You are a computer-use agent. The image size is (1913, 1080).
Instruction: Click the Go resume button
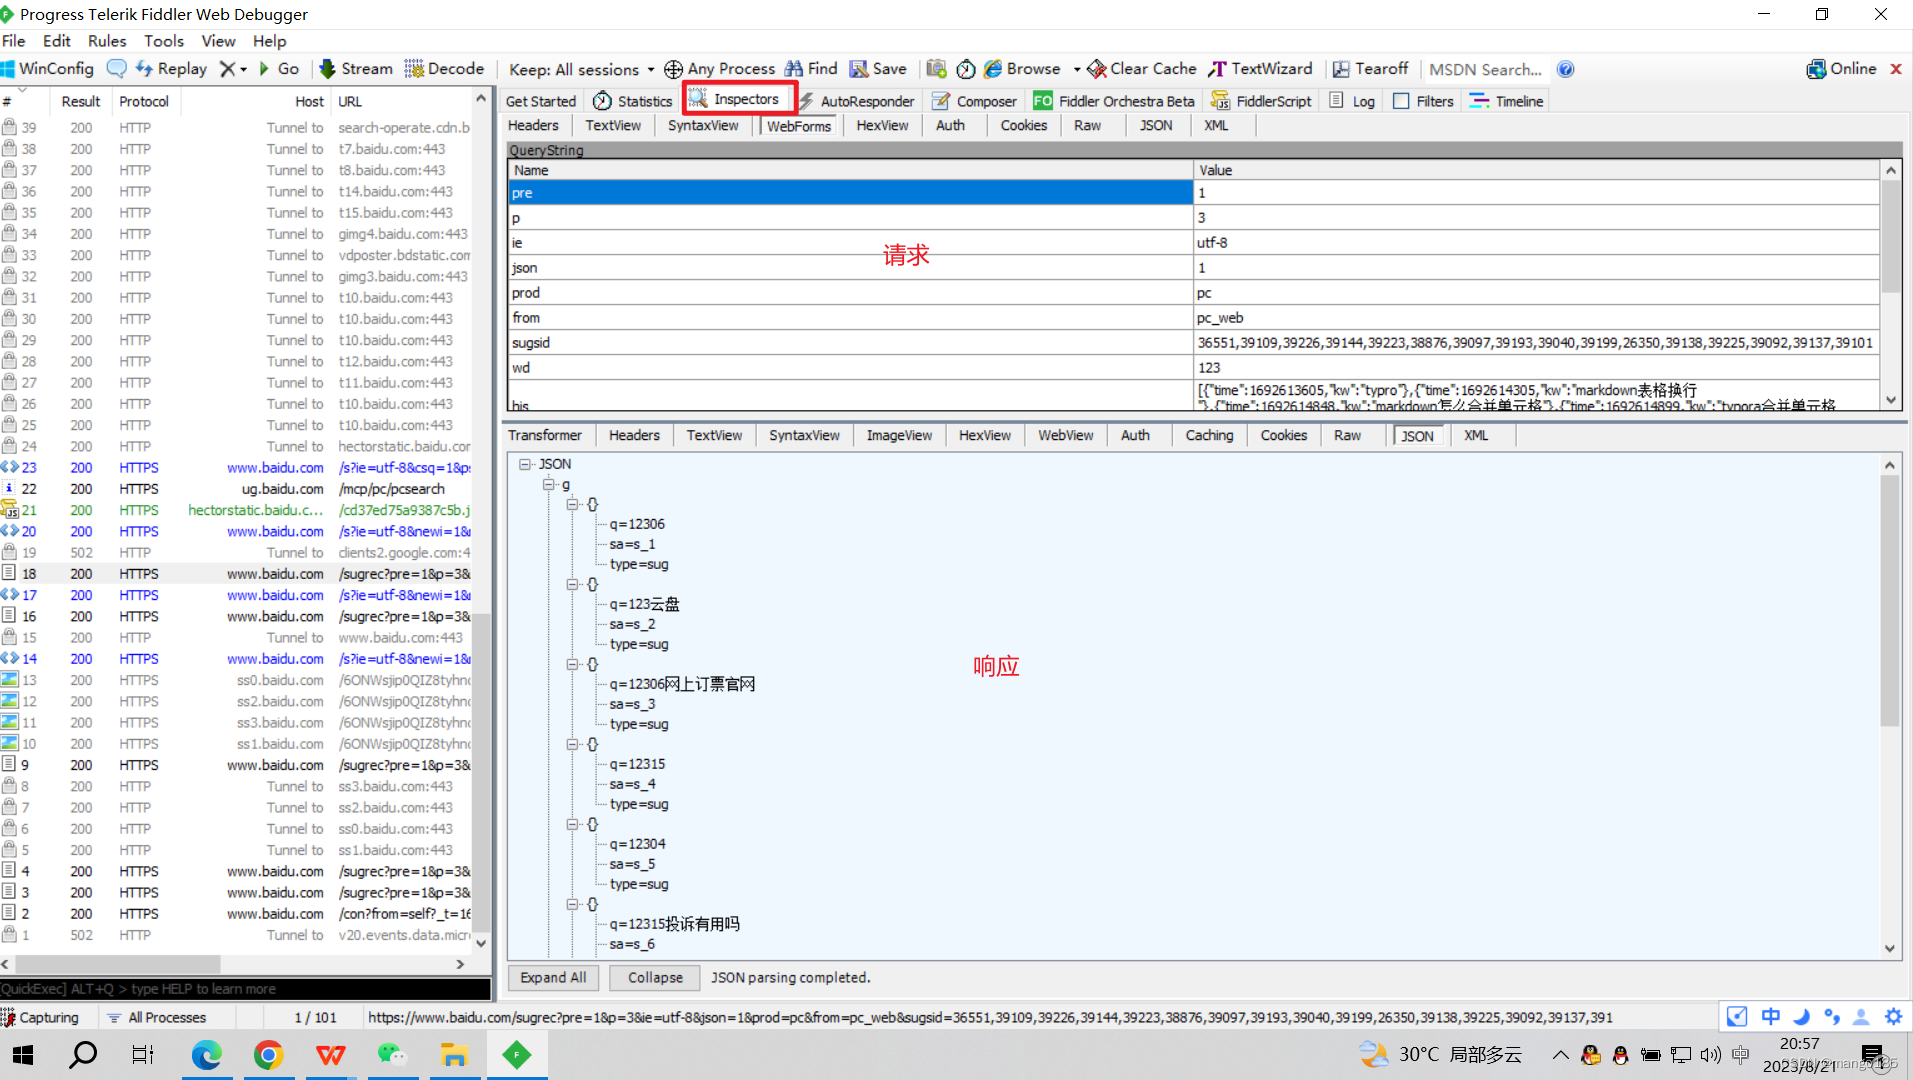point(279,69)
